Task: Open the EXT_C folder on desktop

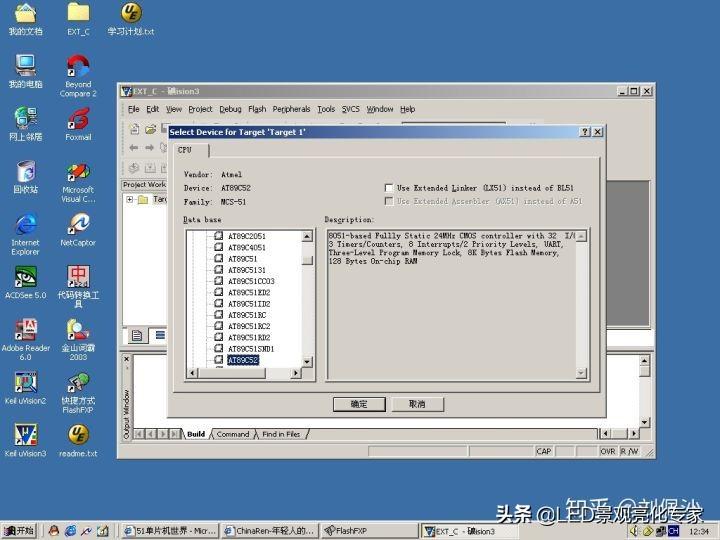Action: 79,18
